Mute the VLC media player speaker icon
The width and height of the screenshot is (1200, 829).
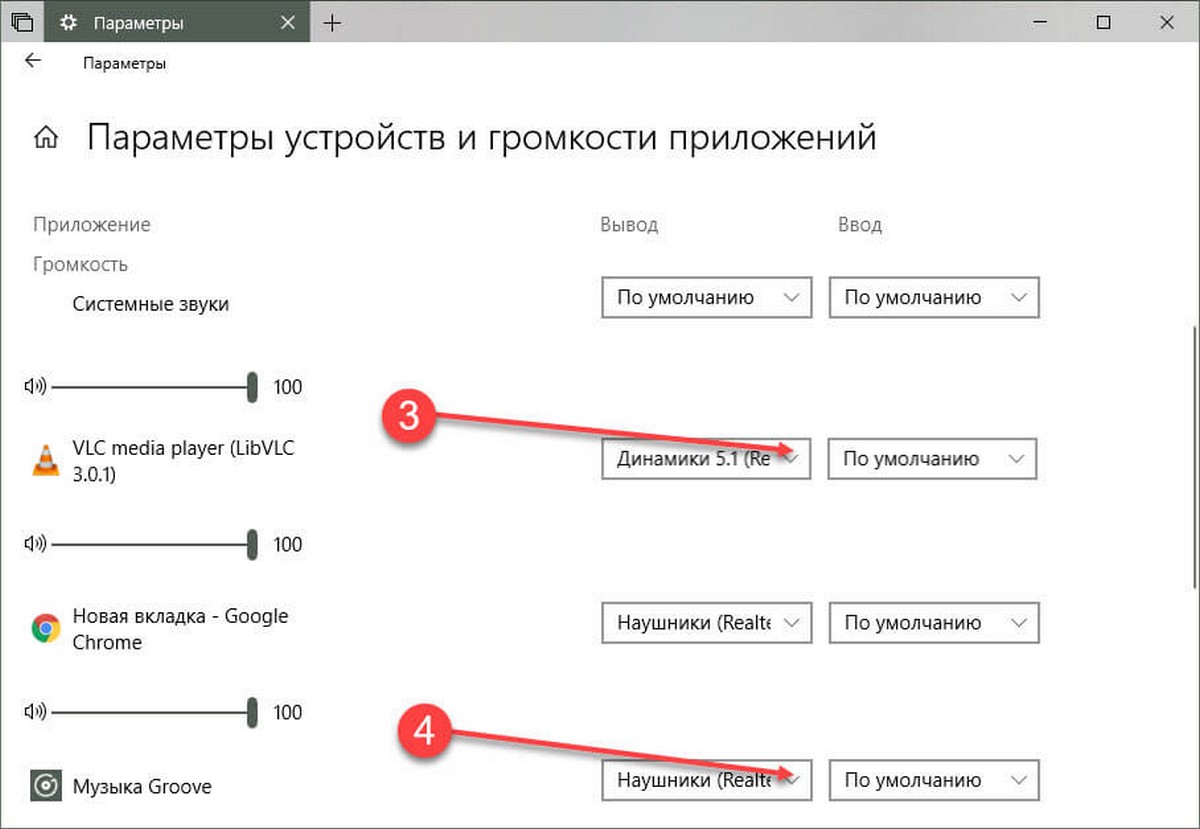pos(35,544)
